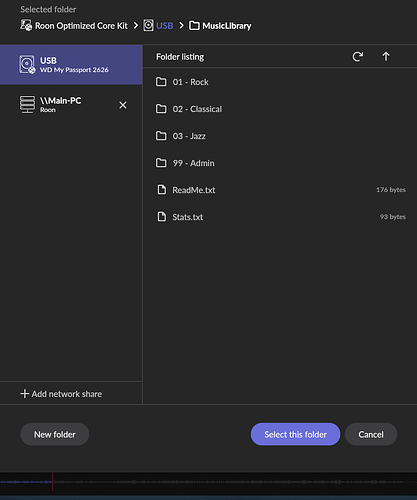The image size is (417, 500).
Task: Add a network share
Action: click(x=61, y=394)
